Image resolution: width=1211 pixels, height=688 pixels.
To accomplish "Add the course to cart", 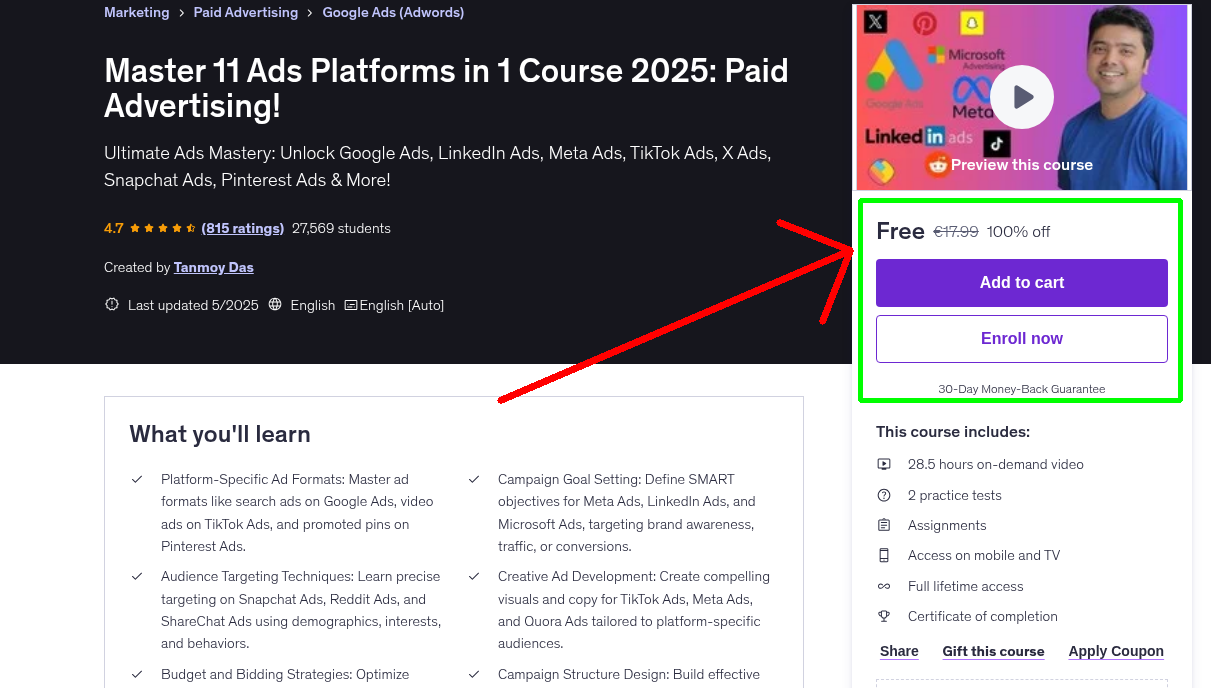I will [1021, 283].
